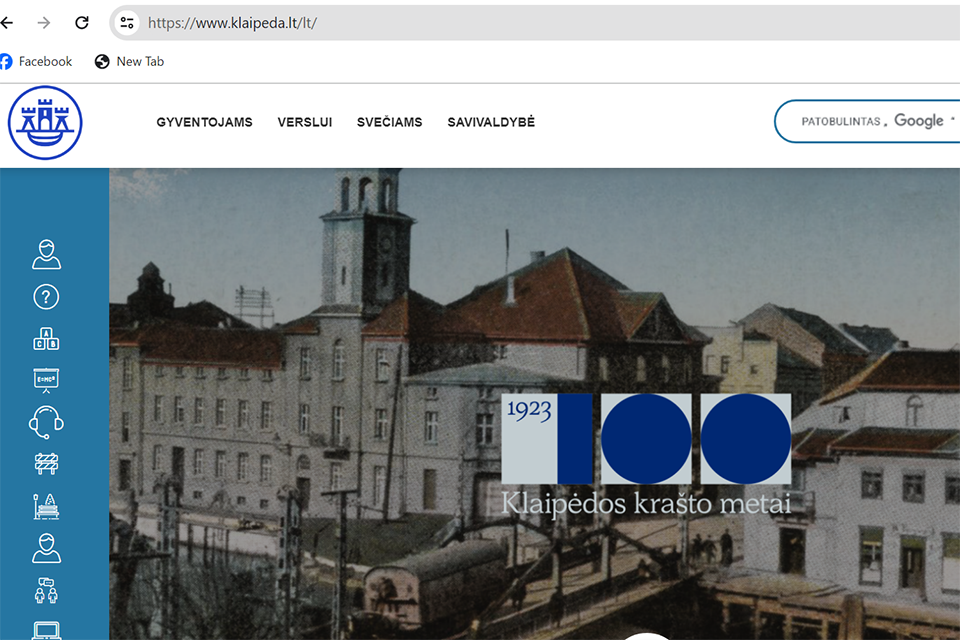
Task: View site information icon beside the URL
Action: [x=126, y=22]
